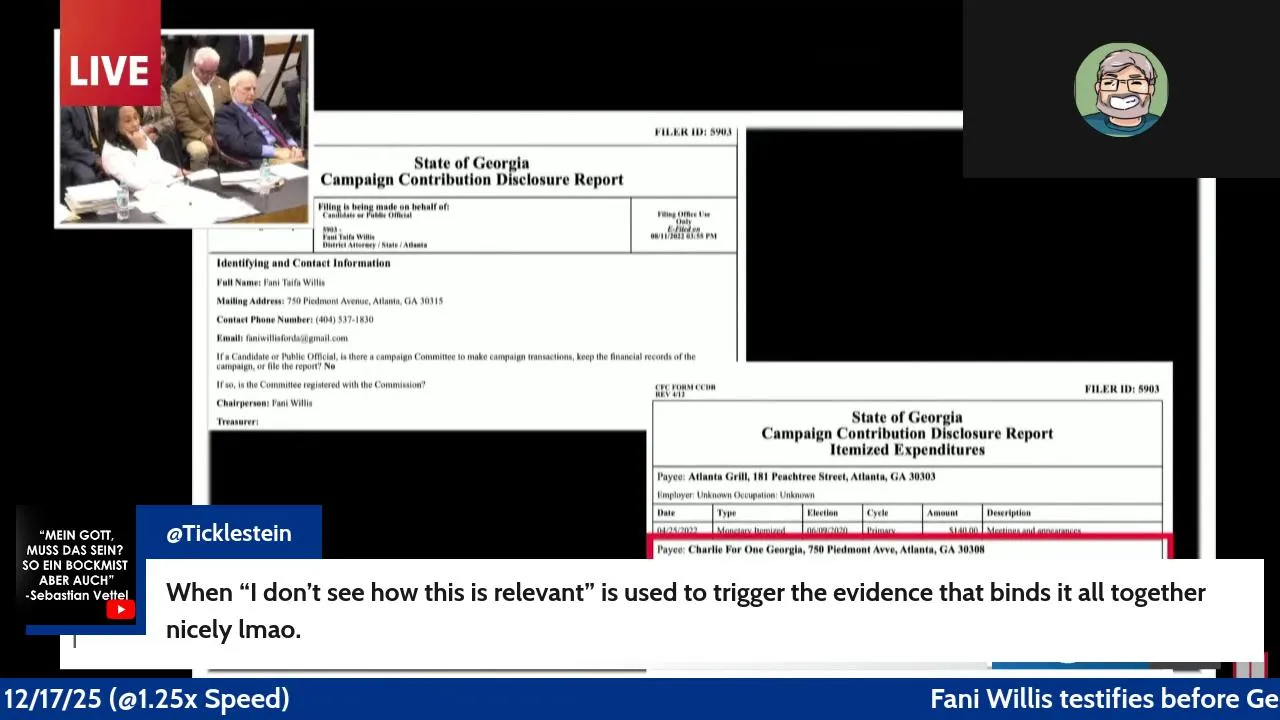This screenshot has width=1280, height=720.
Task: Click the mailing address "750 Piedmont Avenue" line
Action: (x=329, y=301)
